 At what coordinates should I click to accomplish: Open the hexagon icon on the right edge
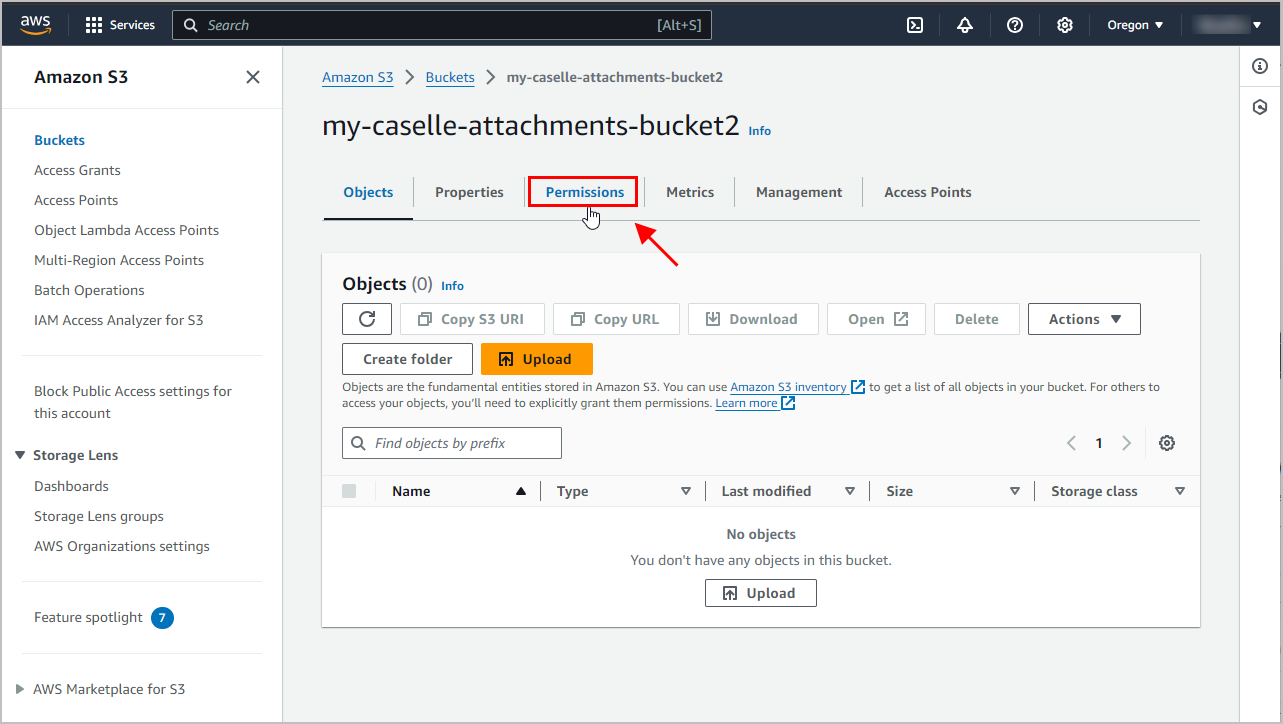pos(1260,107)
